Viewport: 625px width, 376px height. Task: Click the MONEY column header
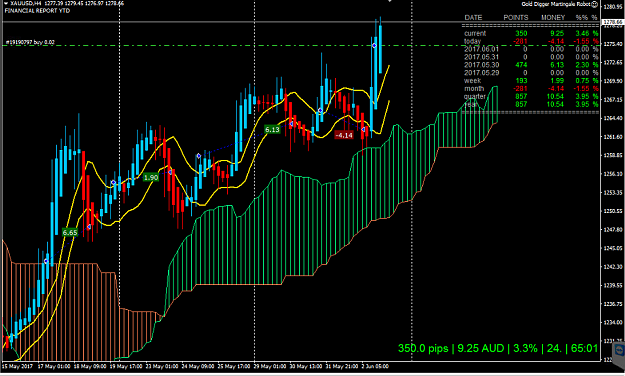[x=553, y=18]
